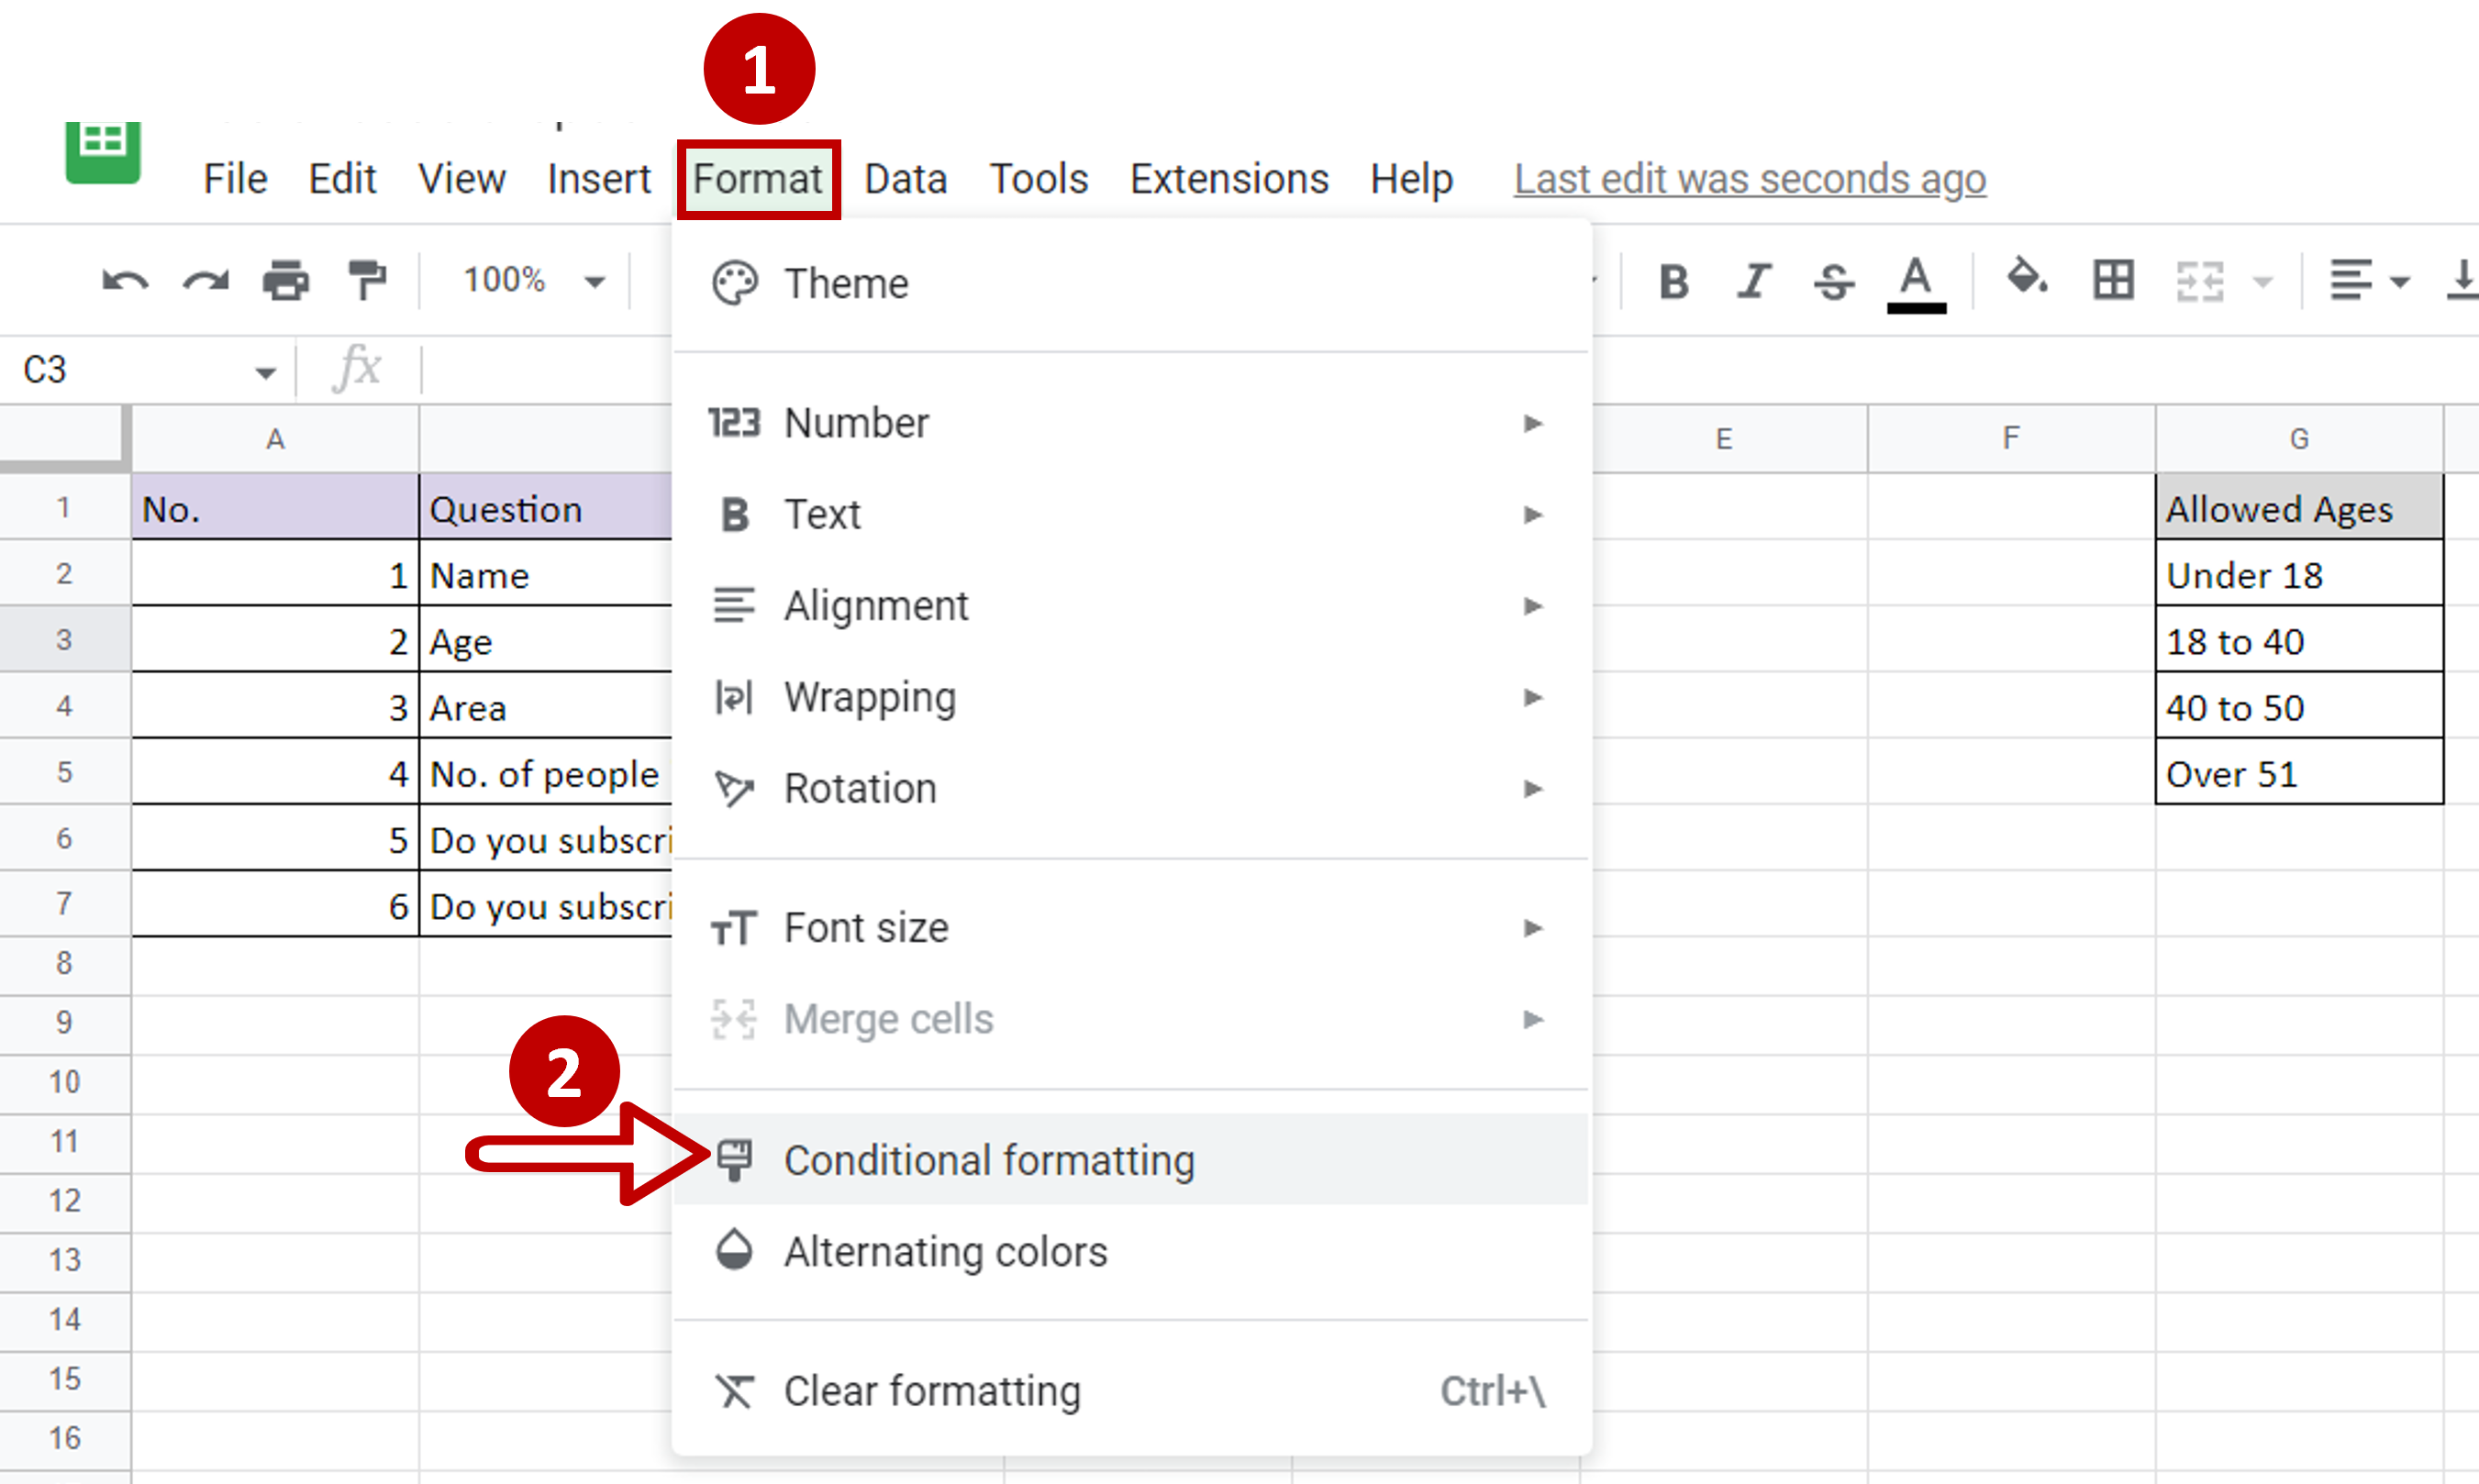The image size is (2479, 1484).
Task: Click the borders icon
Action: pos(2113,281)
